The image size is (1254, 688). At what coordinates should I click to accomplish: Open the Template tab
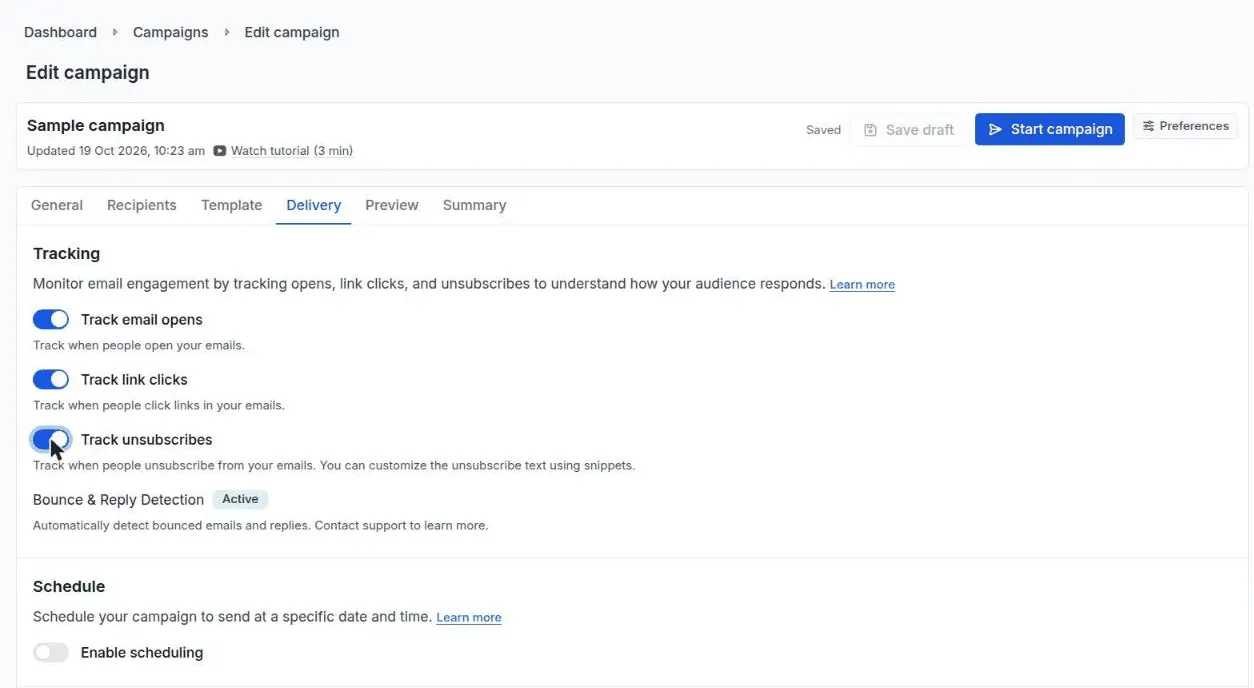231,205
